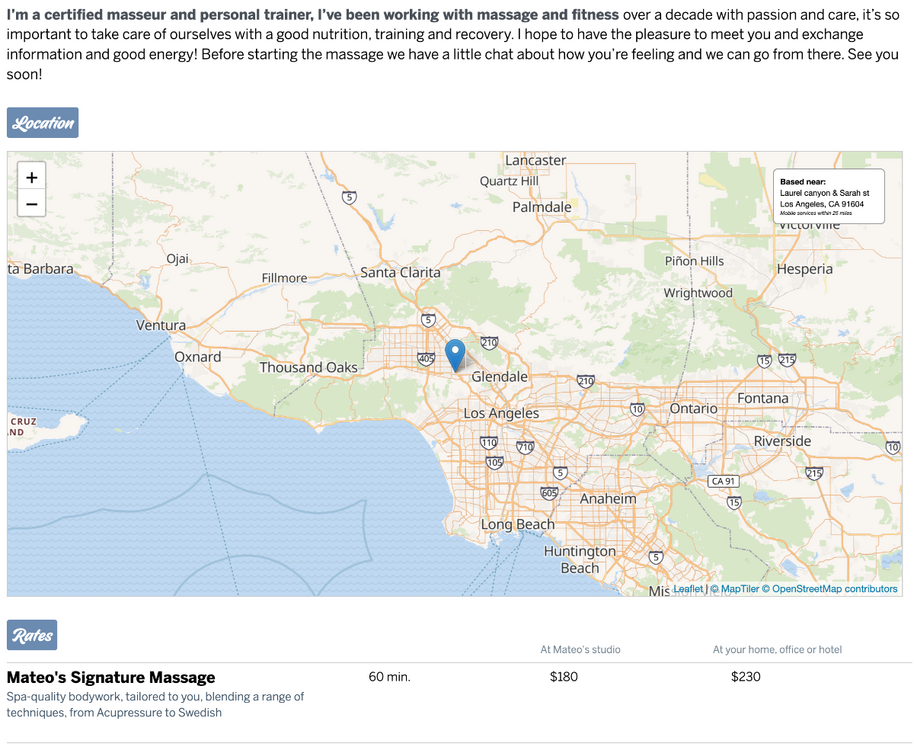Click the 105 freeway shield icon

point(494,462)
